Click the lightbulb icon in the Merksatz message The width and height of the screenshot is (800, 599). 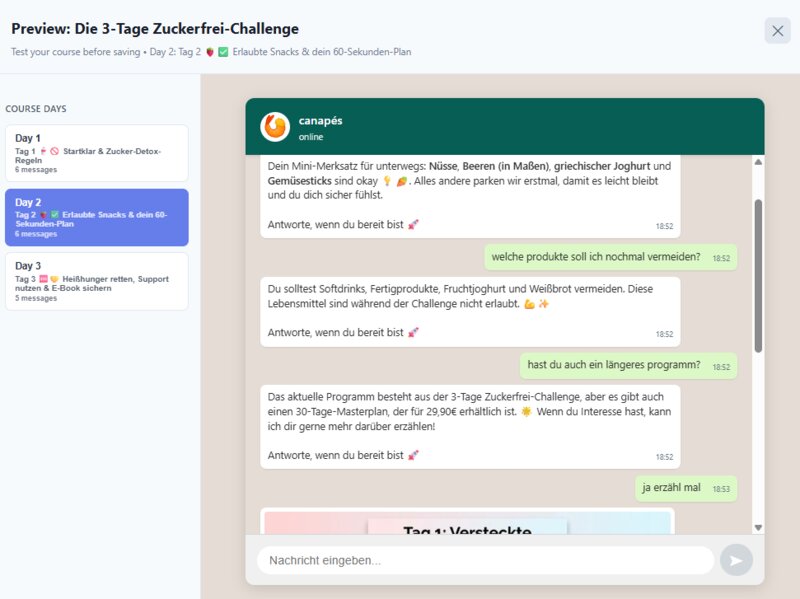[385, 182]
